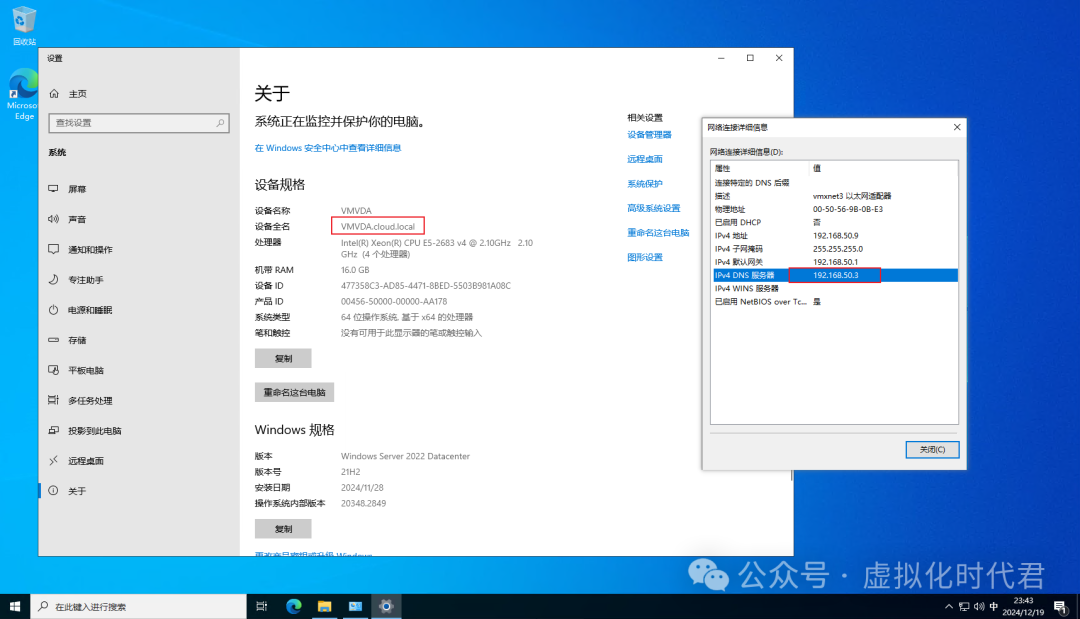This screenshot has width=1080, height=619.
Task: Select the 已启用 DHCP row
Action: click(x=834, y=222)
